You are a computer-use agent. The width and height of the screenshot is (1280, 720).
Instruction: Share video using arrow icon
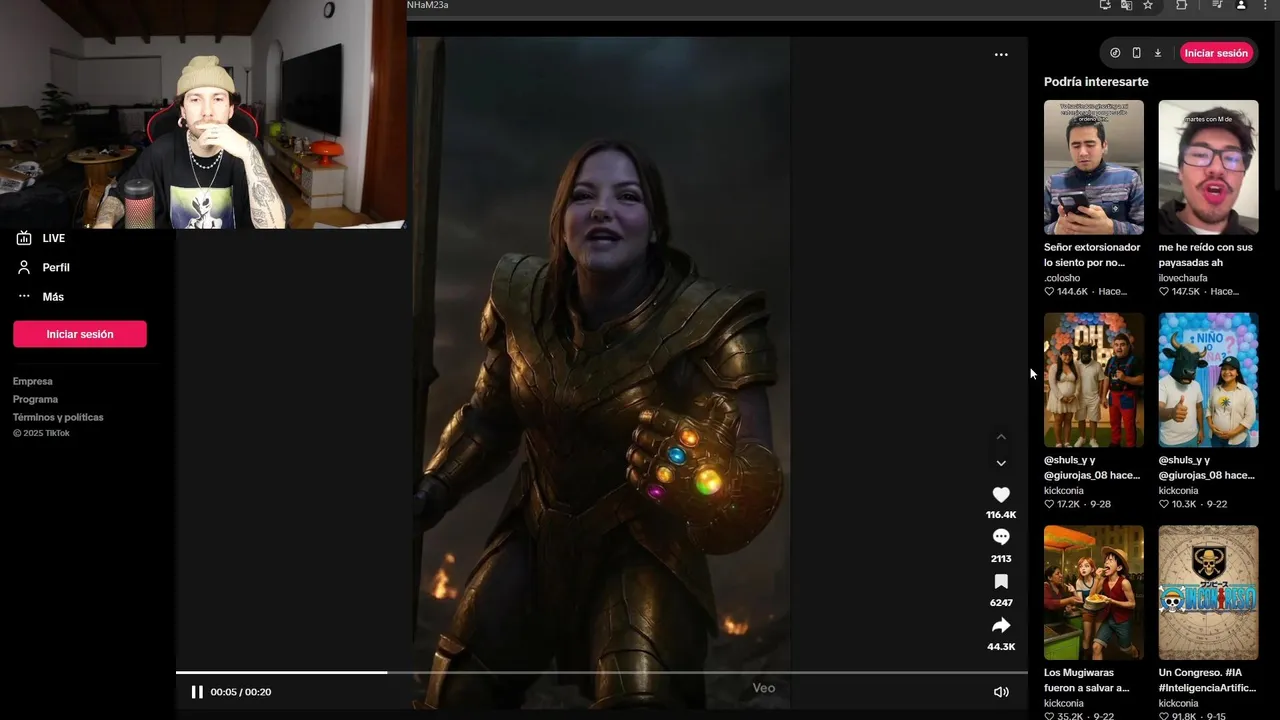[1001, 625]
